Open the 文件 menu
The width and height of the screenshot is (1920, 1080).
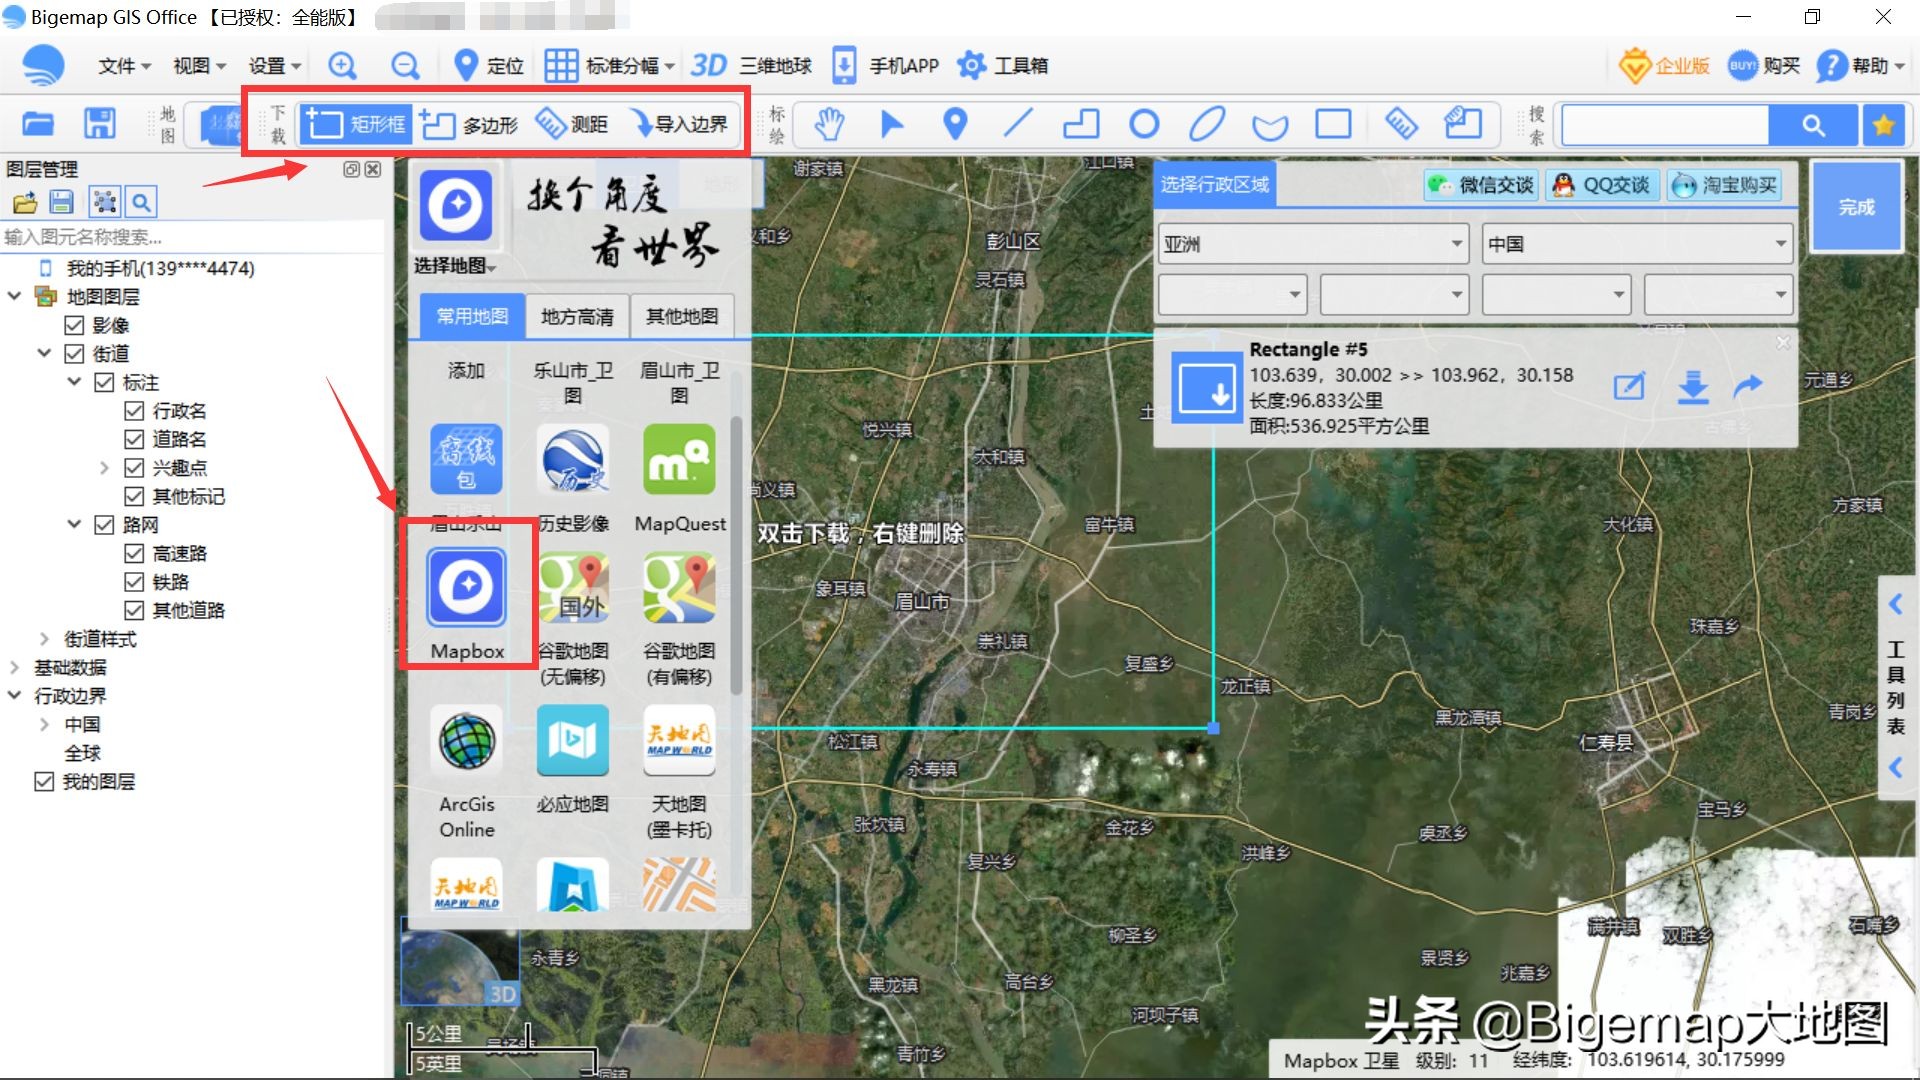(124, 66)
